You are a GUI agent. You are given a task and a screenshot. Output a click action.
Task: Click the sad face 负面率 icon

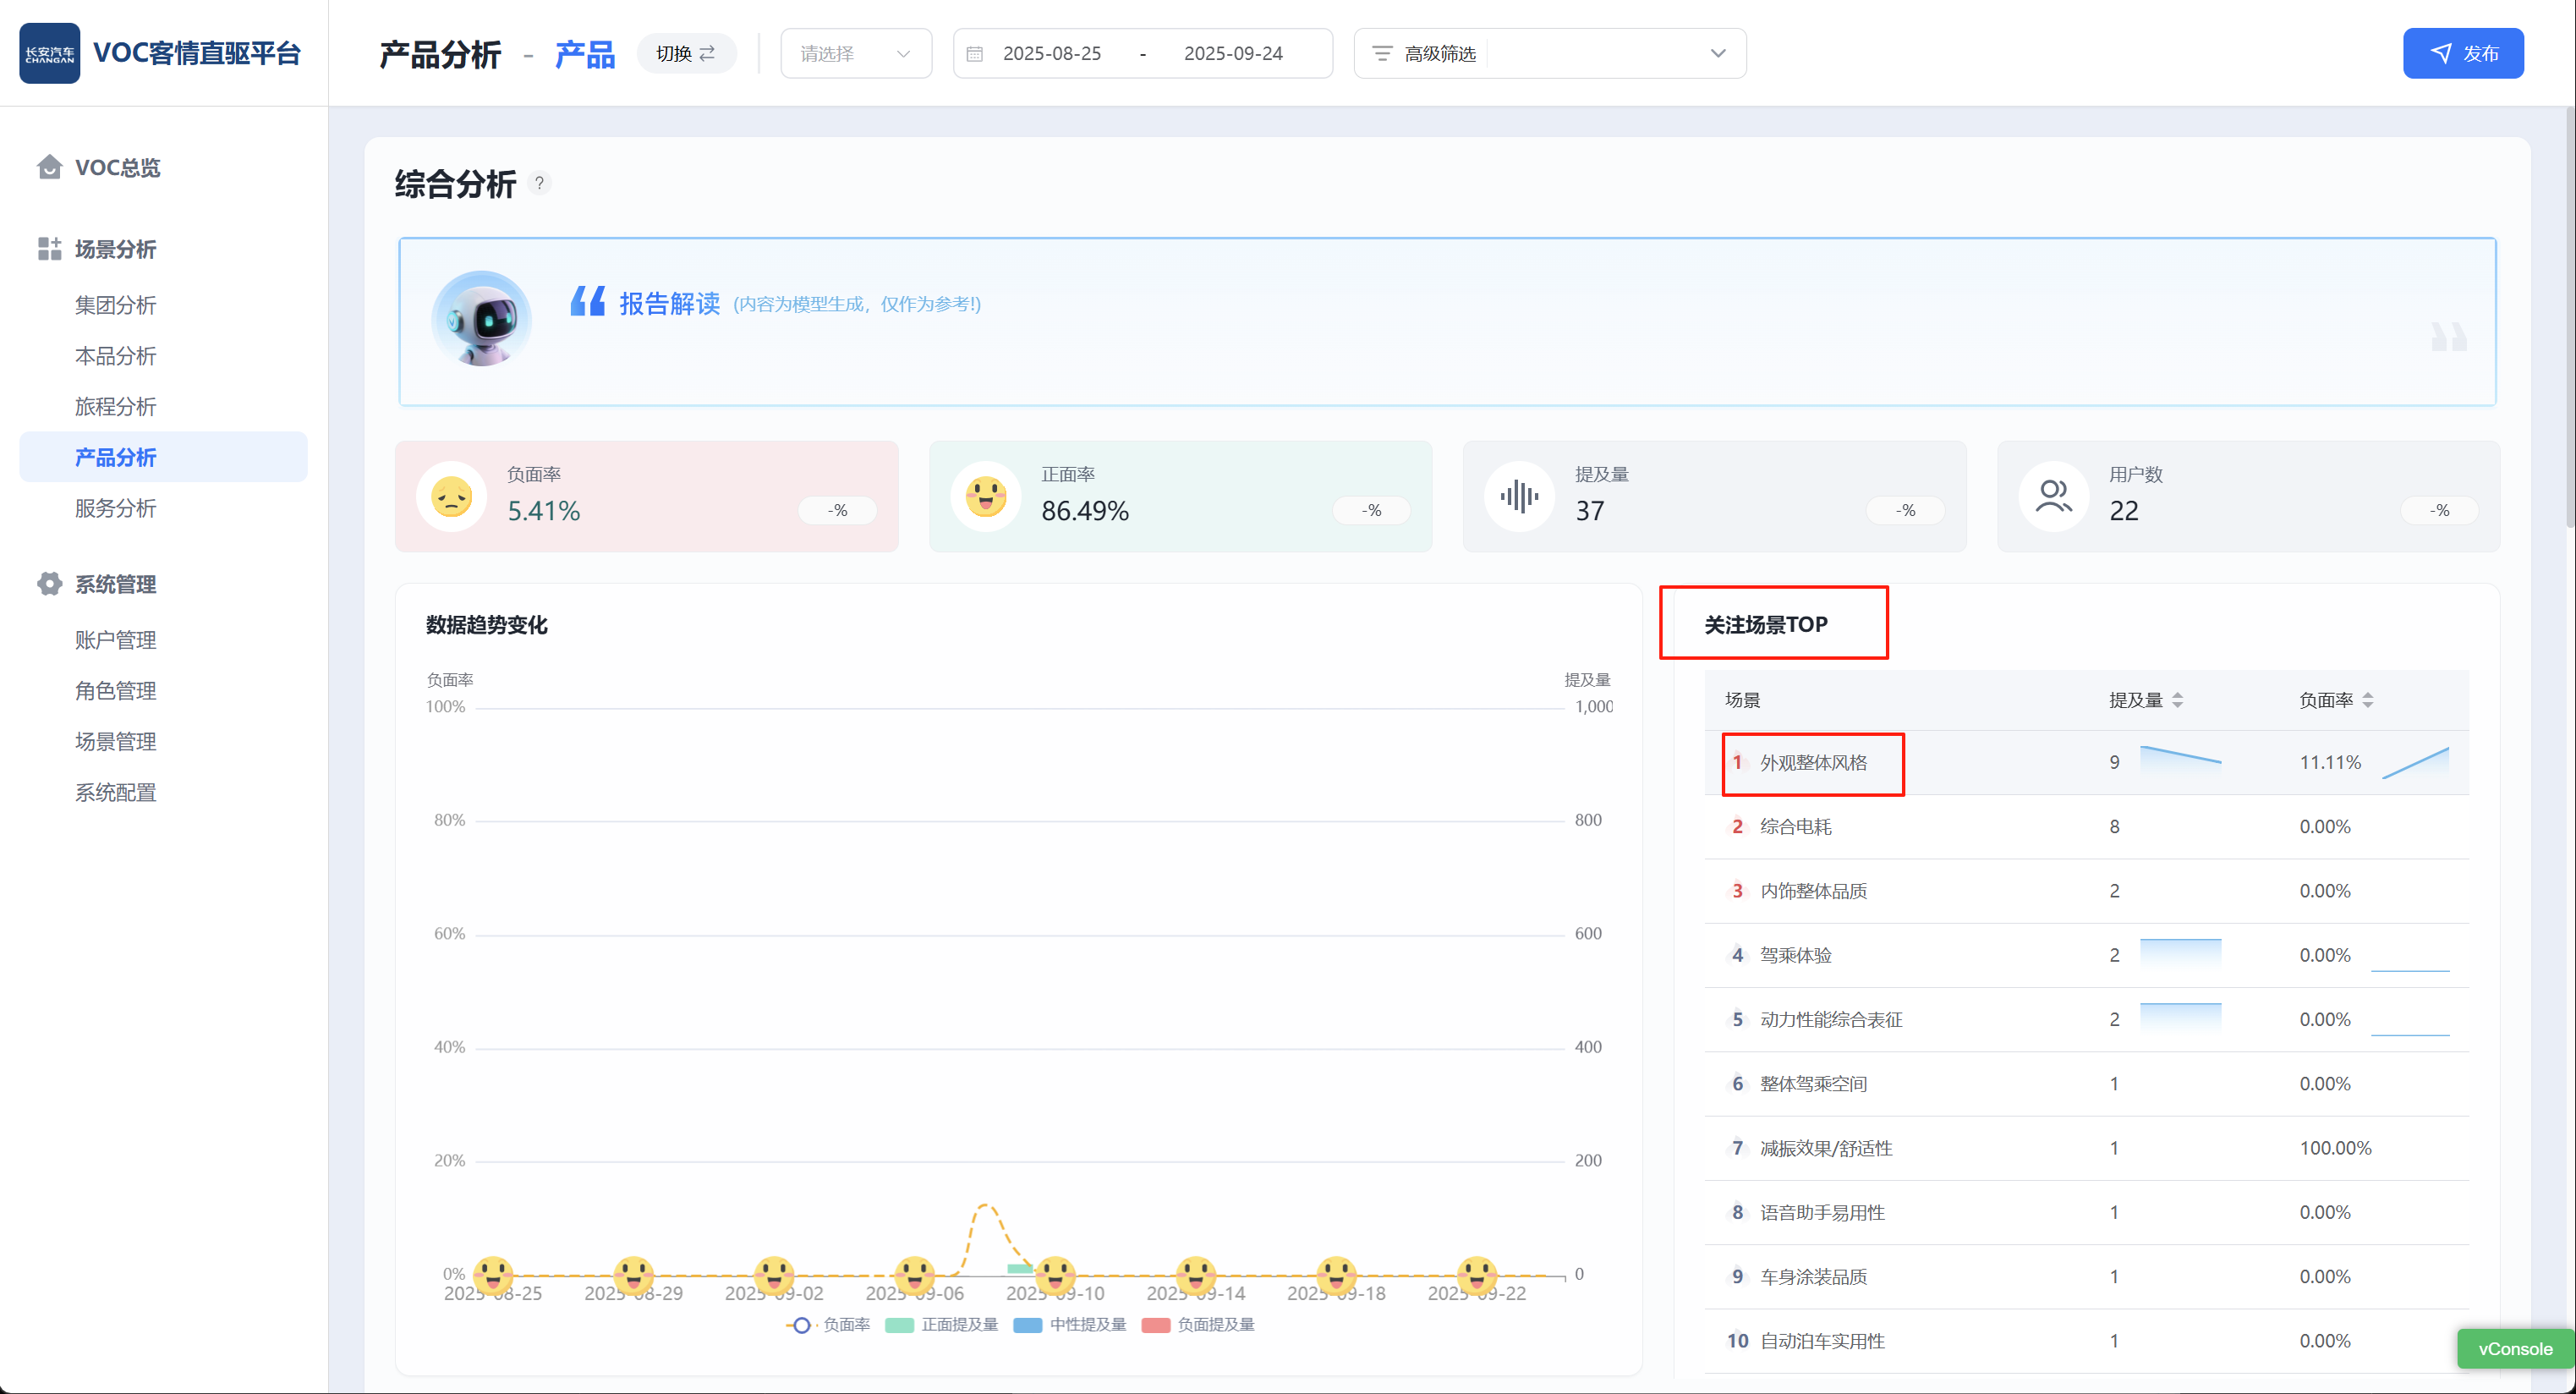pyautogui.click(x=451, y=497)
